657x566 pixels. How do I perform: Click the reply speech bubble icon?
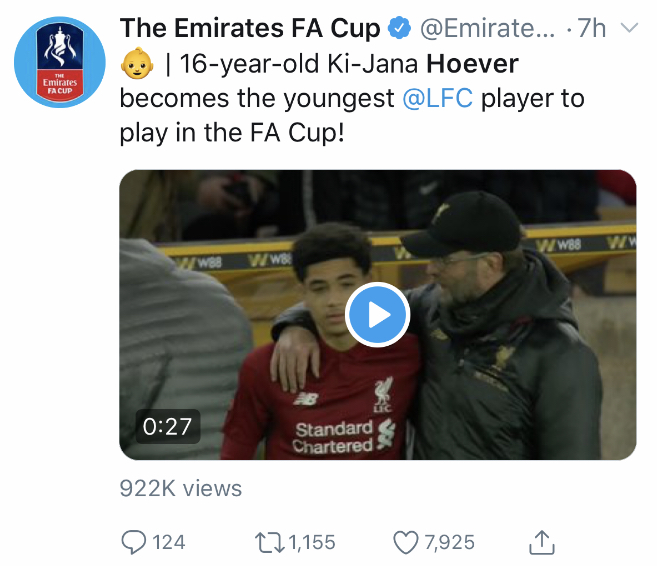pyautogui.click(x=134, y=542)
